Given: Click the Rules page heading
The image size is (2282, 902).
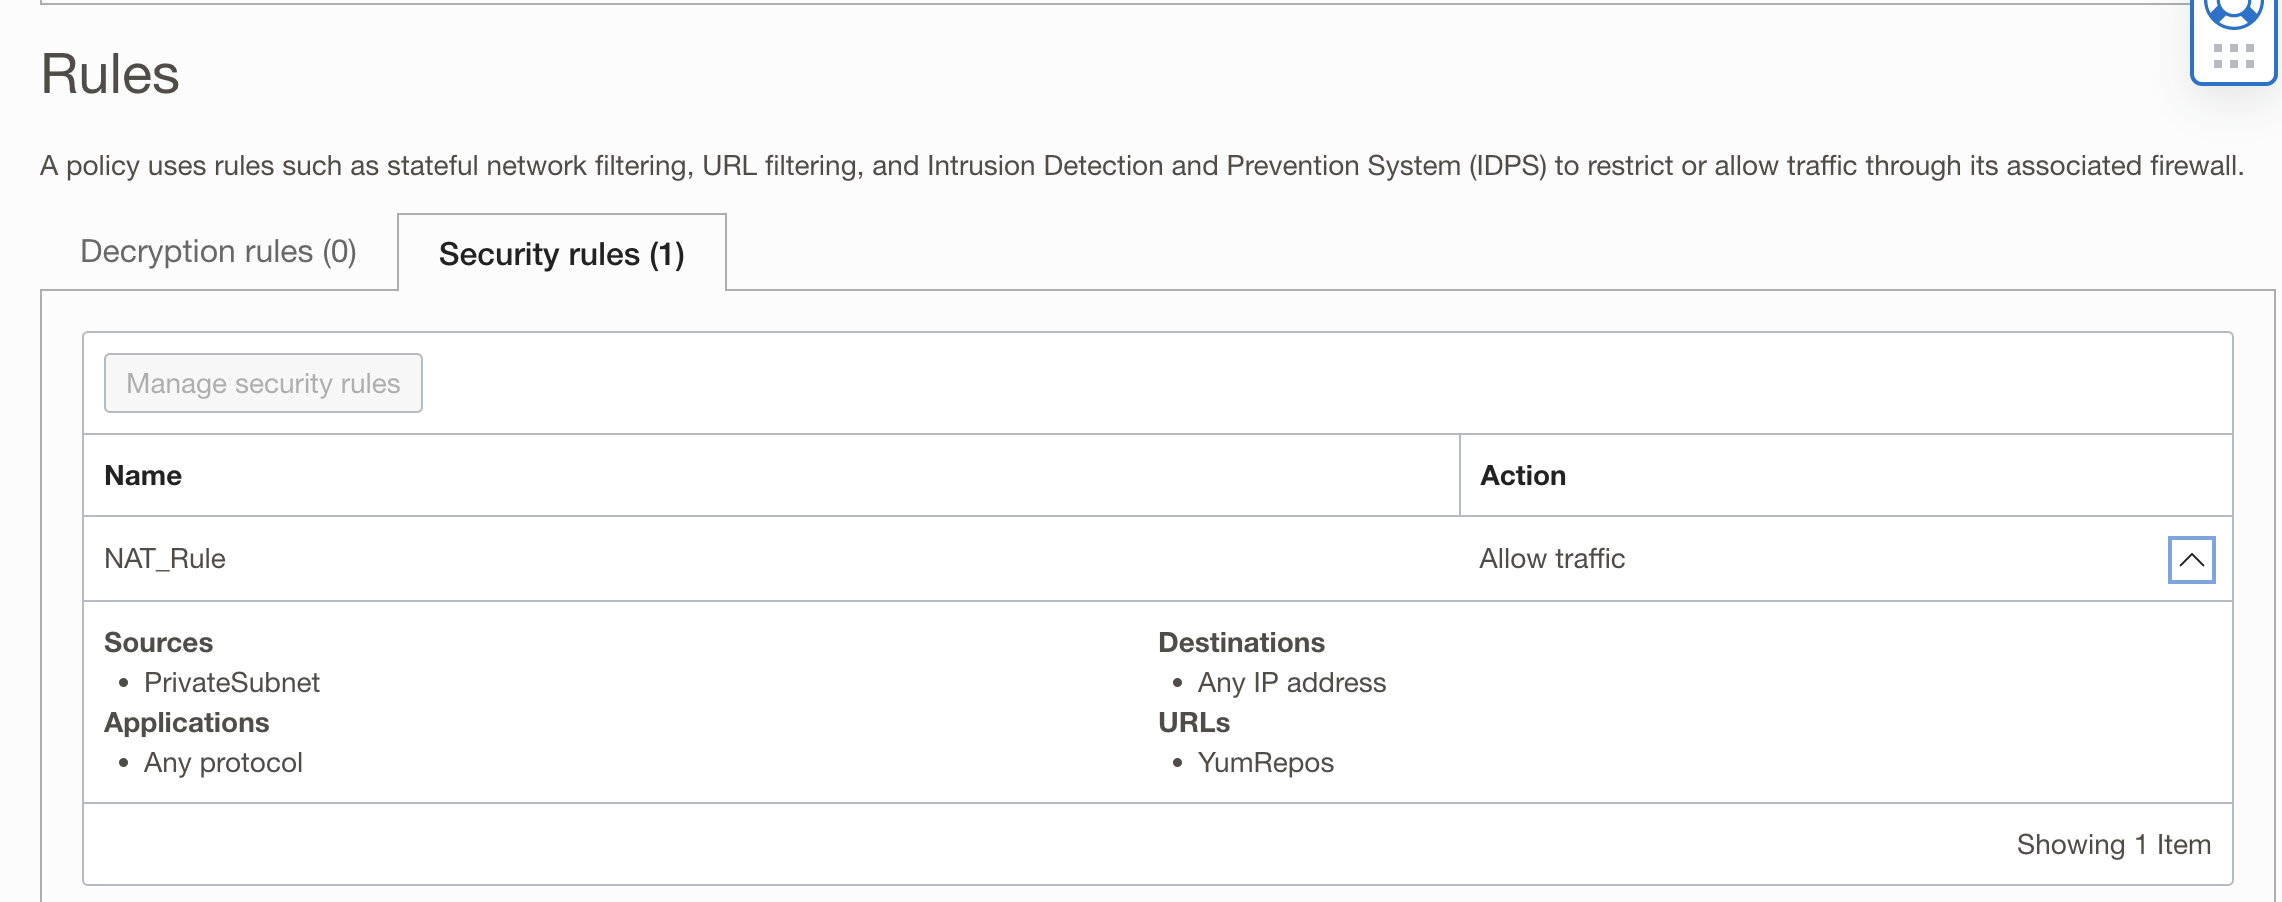Looking at the screenshot, I should (x=110, y=75).
